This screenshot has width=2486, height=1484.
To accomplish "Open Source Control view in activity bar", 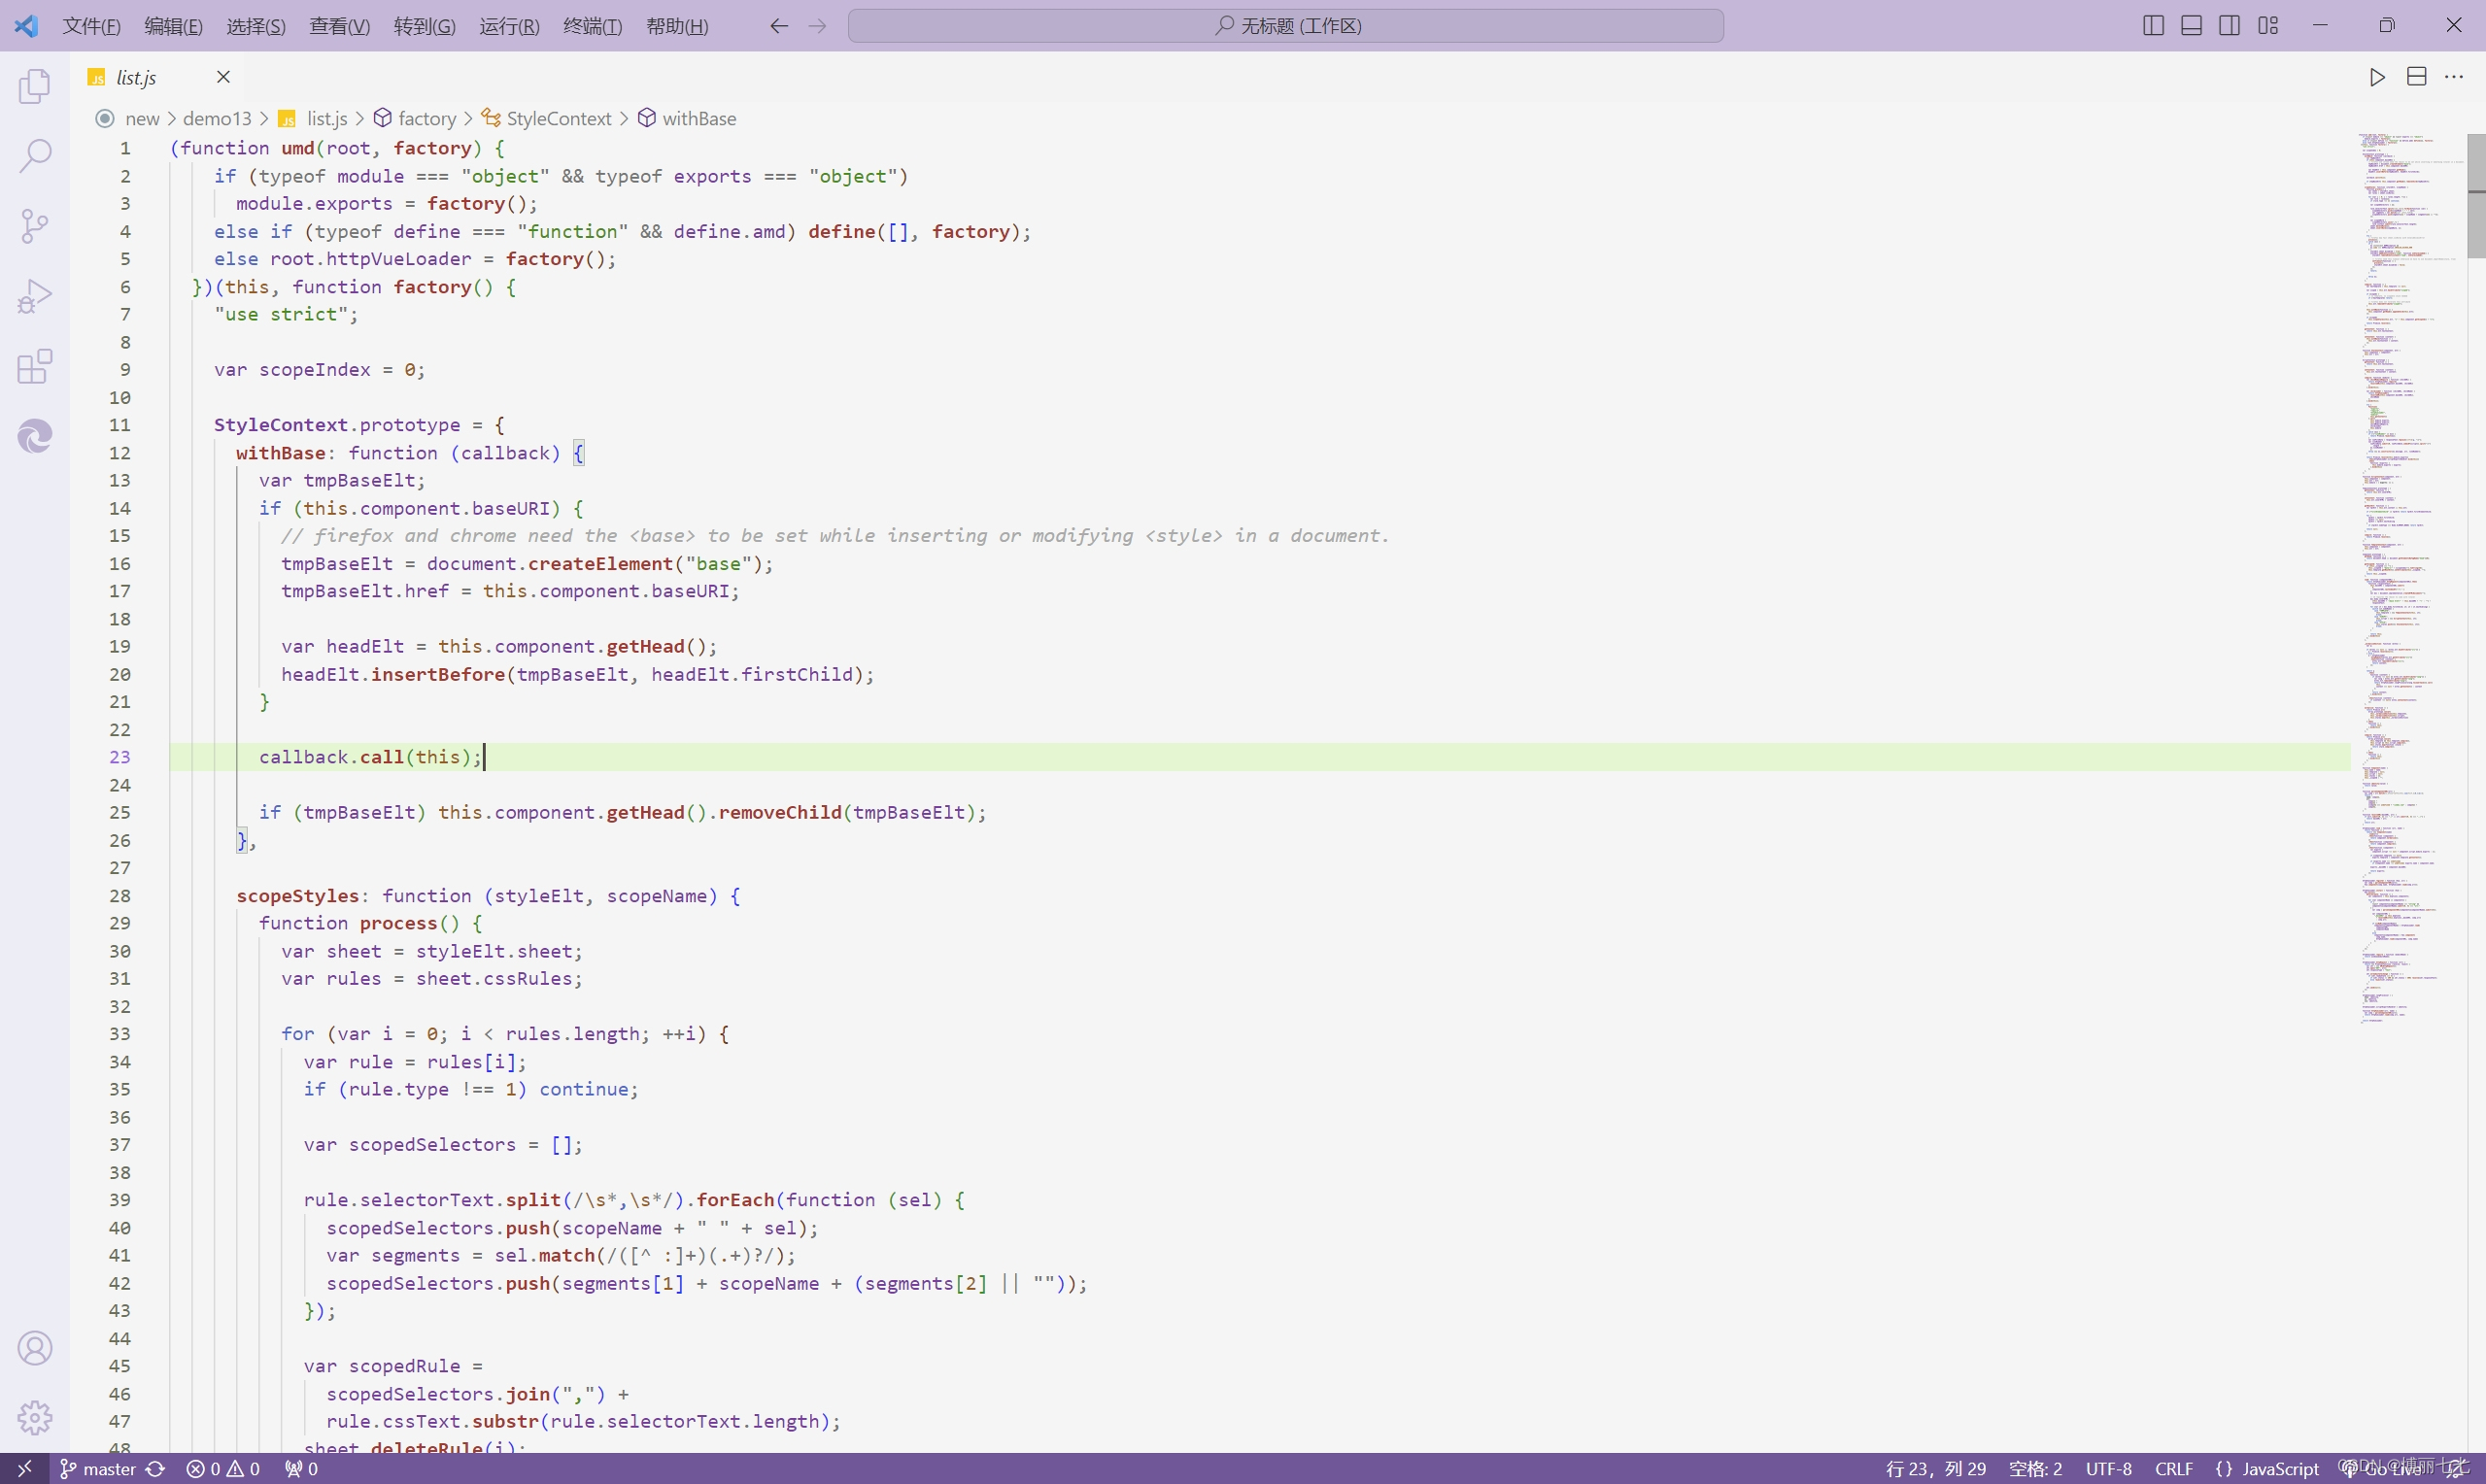I will pyautogui.click(x=35, y=226).
